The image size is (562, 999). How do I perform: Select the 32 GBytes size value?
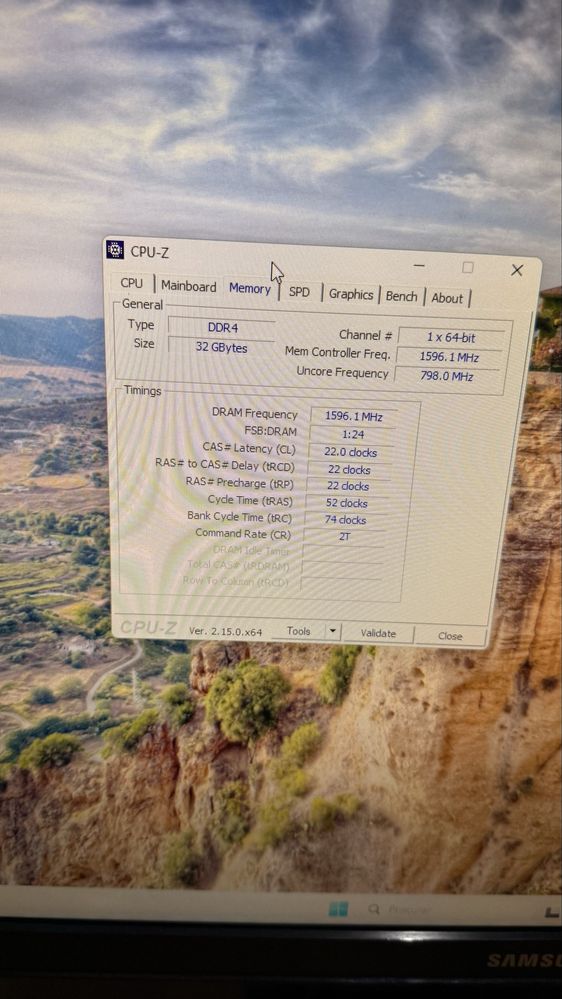click(x=221, y=348)
